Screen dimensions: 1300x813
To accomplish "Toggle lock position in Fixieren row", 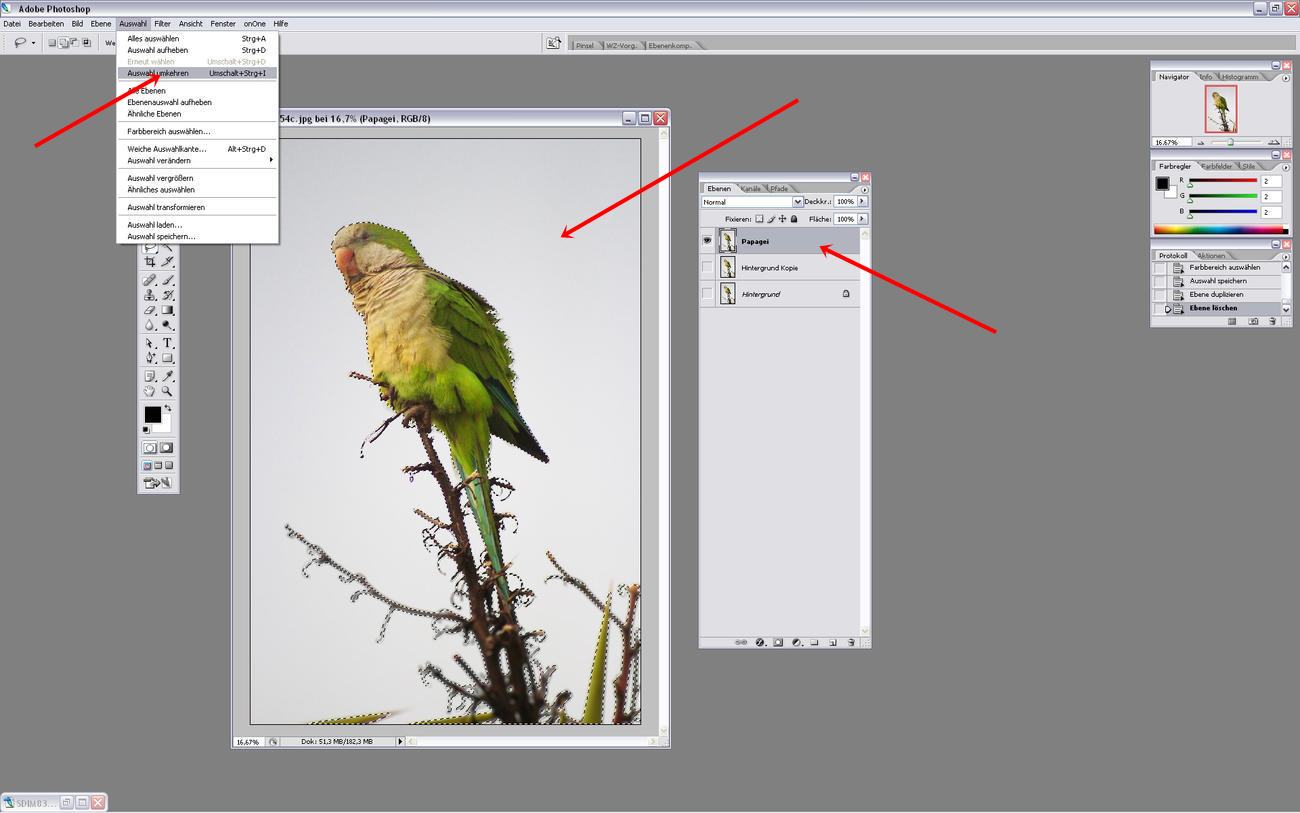I will tap(782, 219).
